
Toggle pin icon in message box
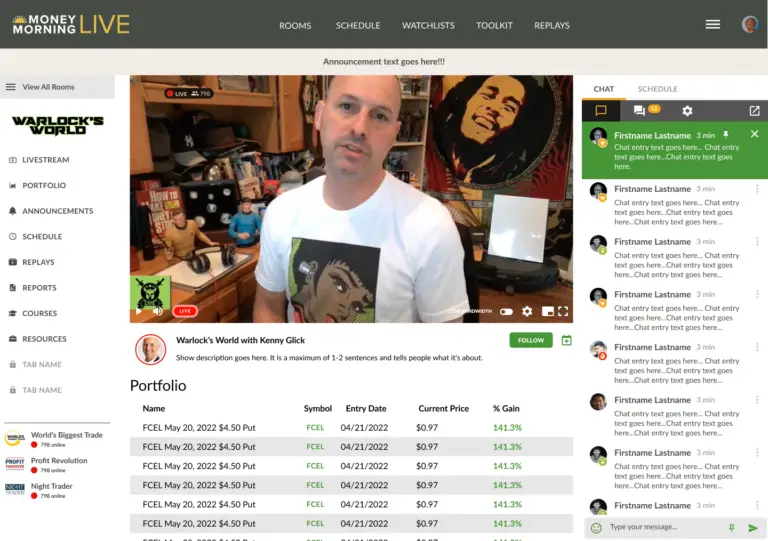click(x=731, y=528)
